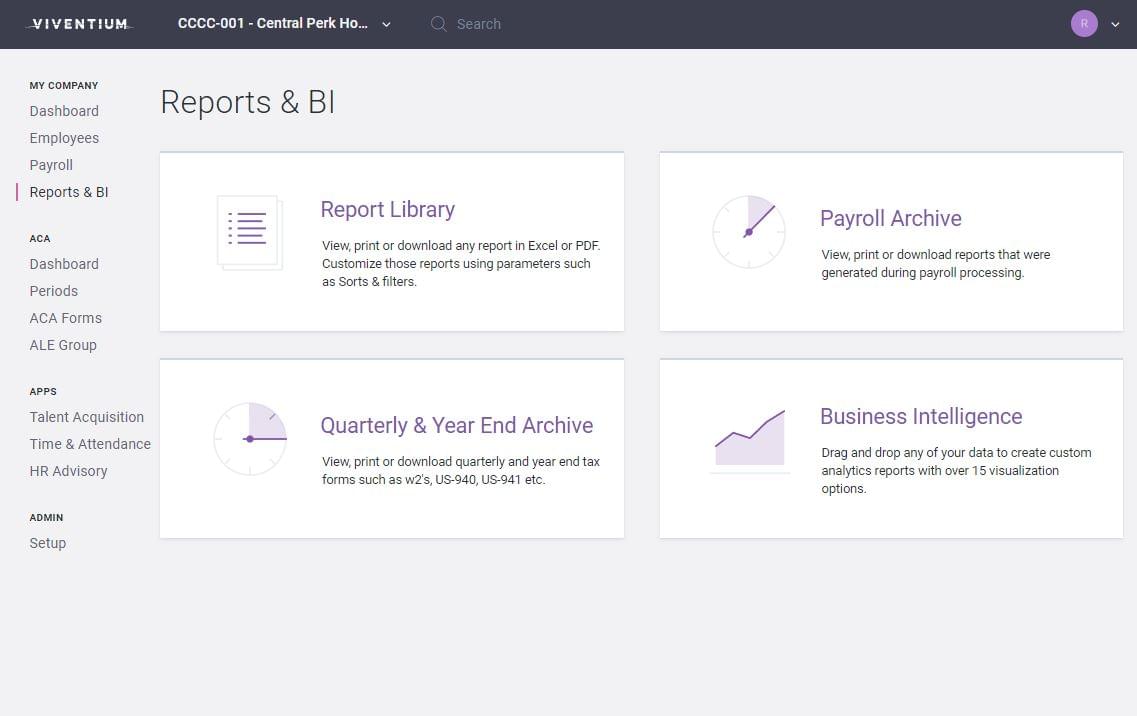
Task: Open the company selector chevron
Action: coord(386,25)
